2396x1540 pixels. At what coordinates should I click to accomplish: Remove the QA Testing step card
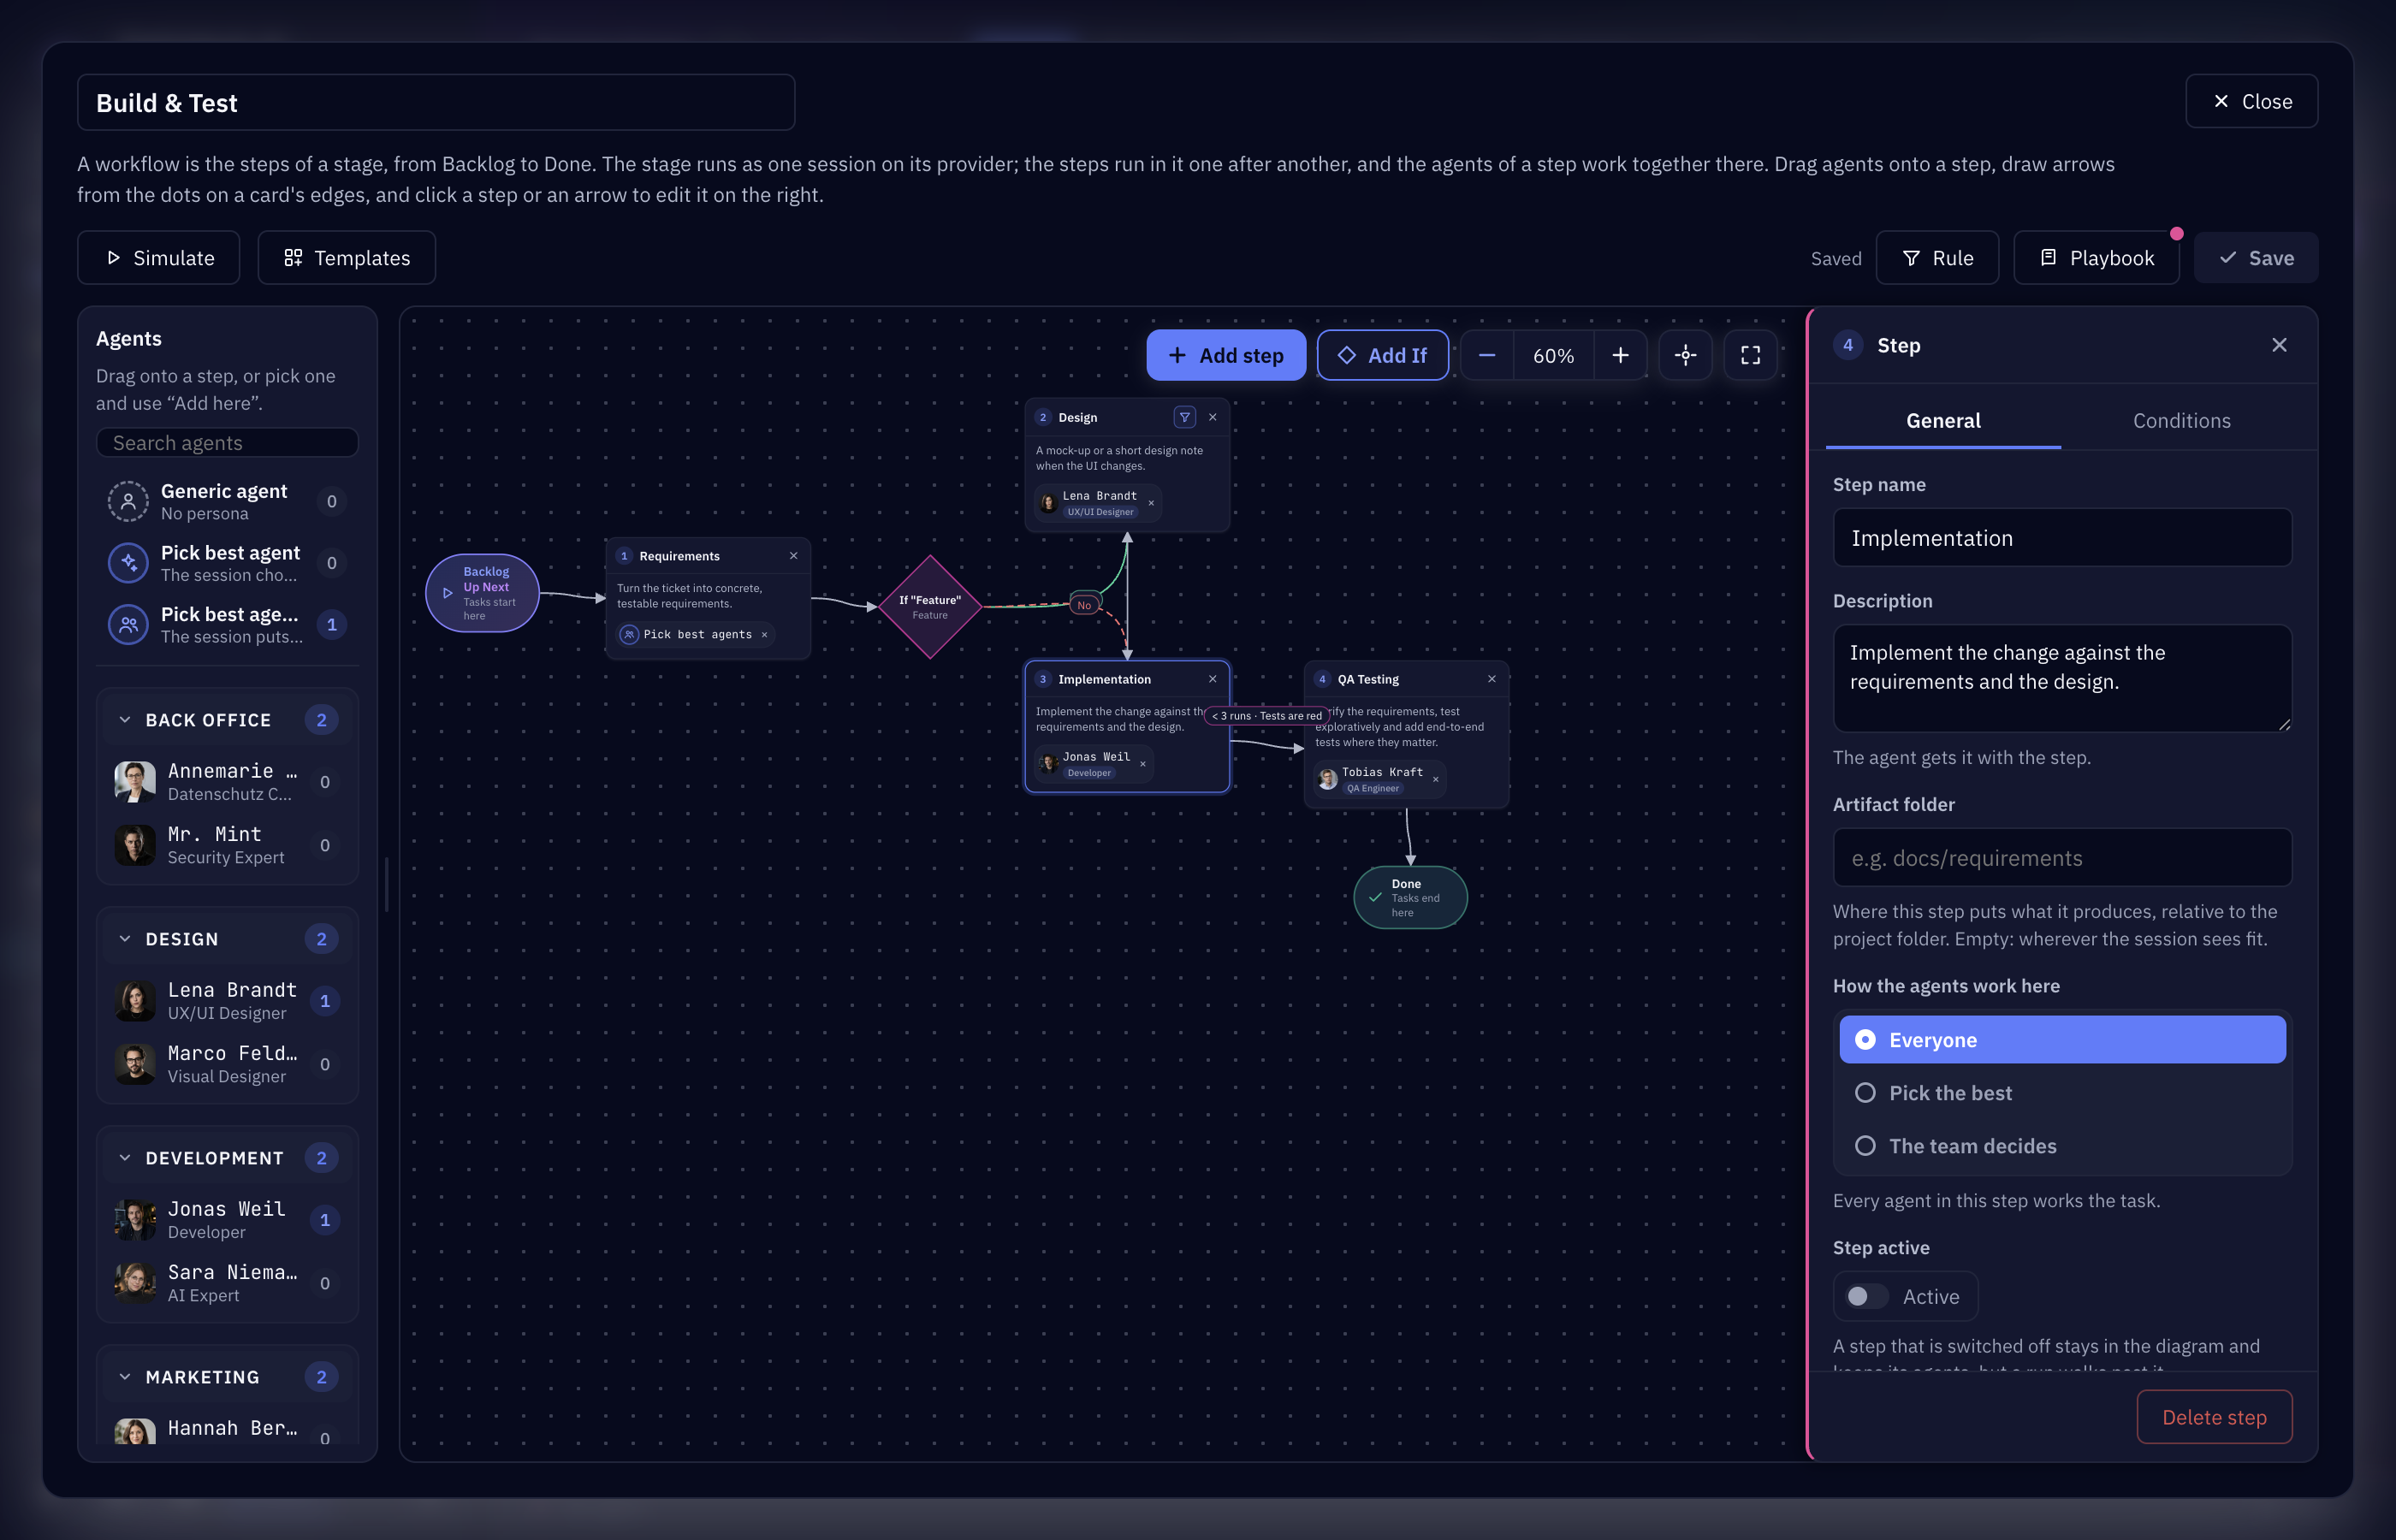[x=1491, y=679]
